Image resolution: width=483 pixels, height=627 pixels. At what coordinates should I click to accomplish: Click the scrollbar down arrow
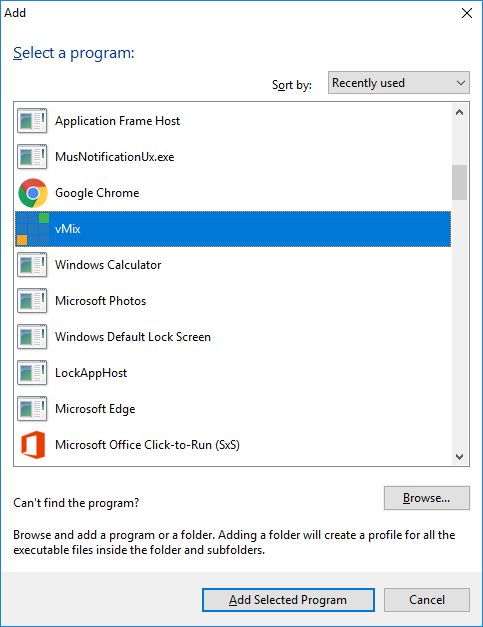click(459, 457)
